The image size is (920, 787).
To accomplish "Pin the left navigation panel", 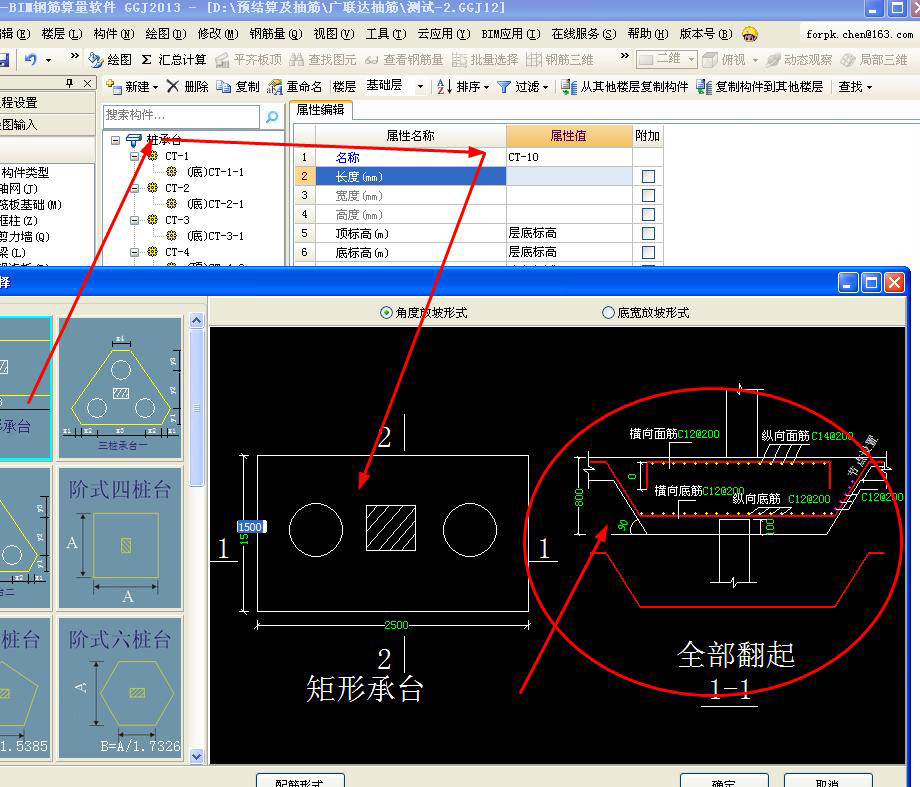I will click(70, 83).
